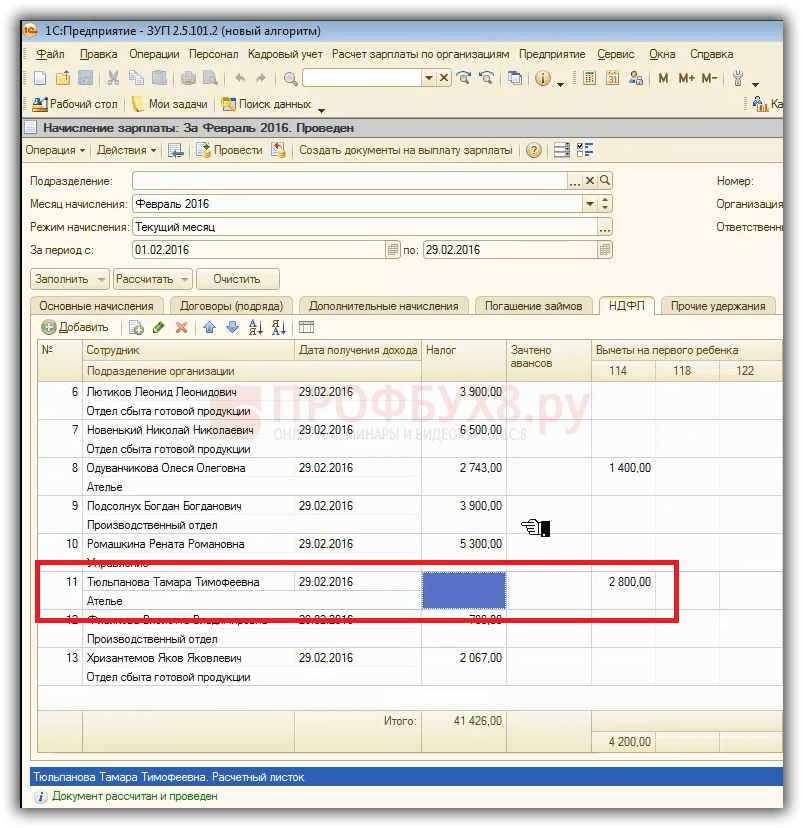
Task: Open calendar for period start date
Action: [x=393, y=250]
